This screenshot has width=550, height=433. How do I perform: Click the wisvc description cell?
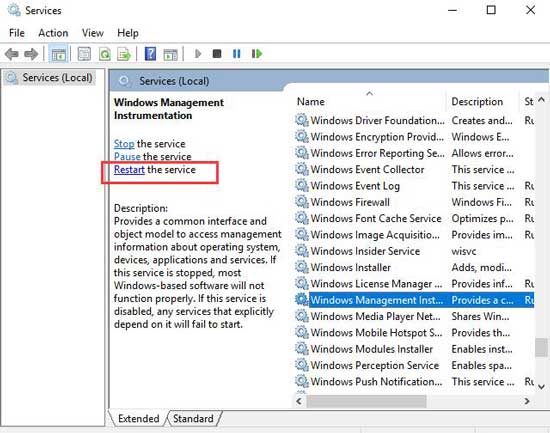coord(464,251)
